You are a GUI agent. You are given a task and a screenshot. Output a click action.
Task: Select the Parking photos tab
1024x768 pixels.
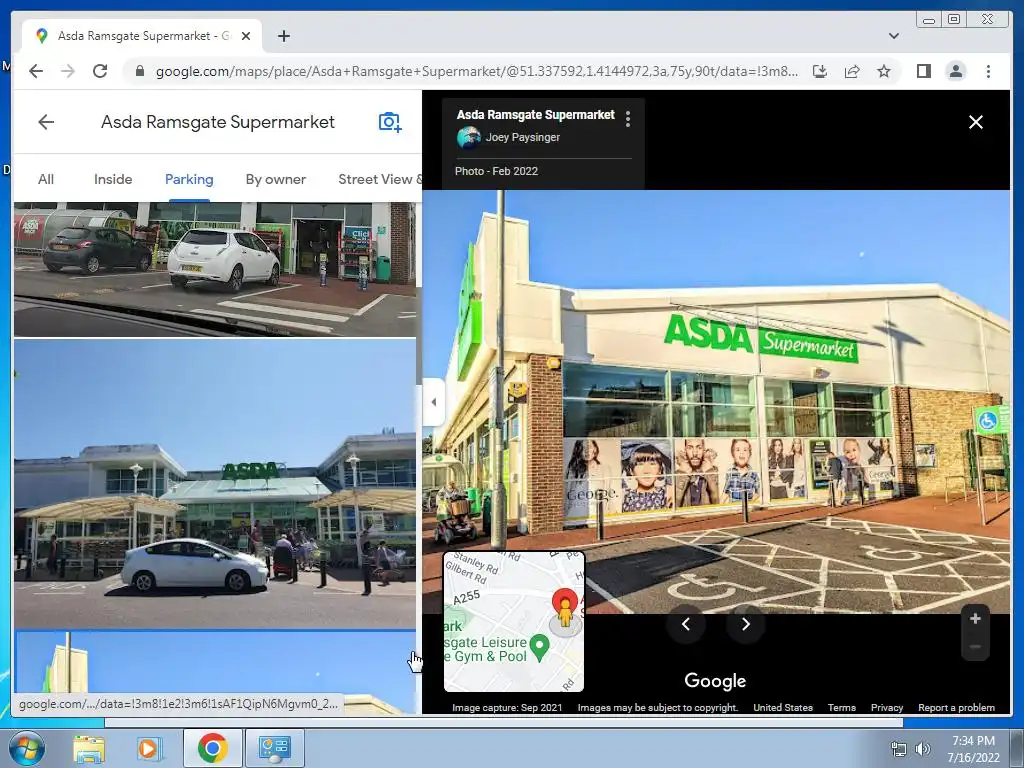[x=189, y=180]
